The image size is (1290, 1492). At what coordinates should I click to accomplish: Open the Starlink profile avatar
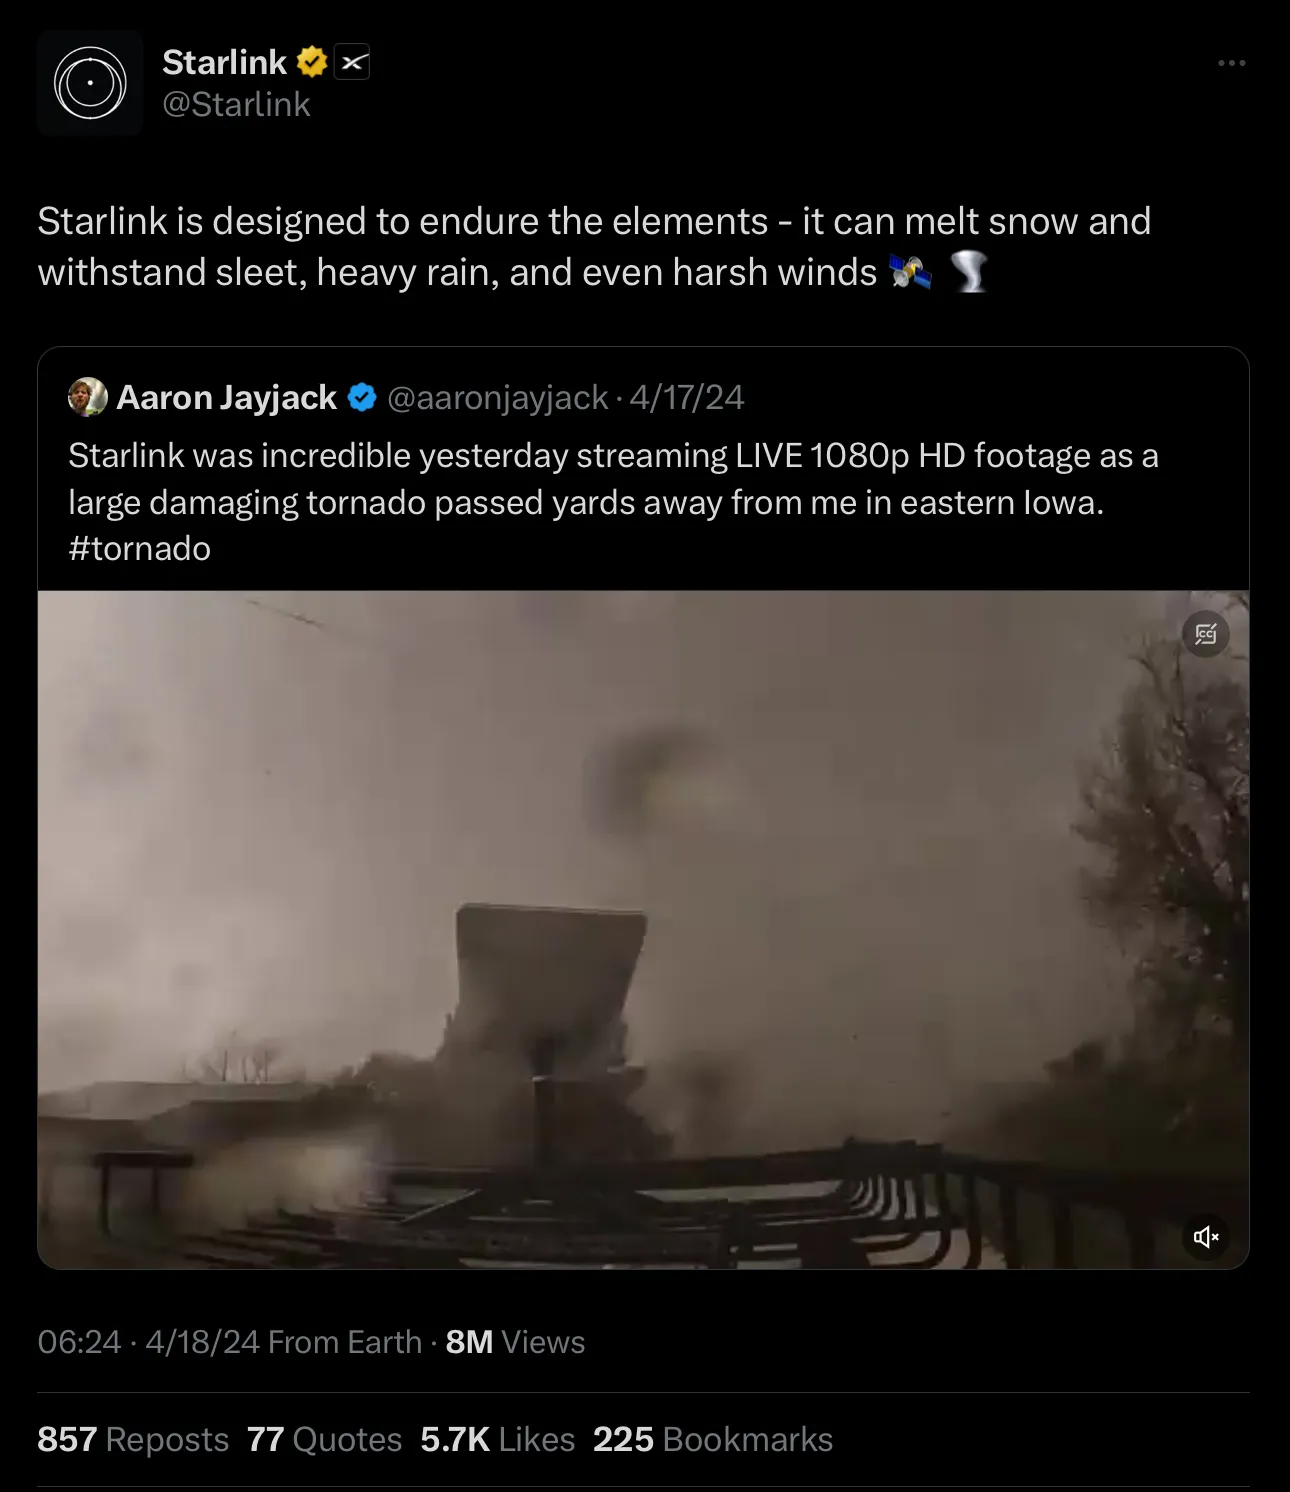click(90, 83)
